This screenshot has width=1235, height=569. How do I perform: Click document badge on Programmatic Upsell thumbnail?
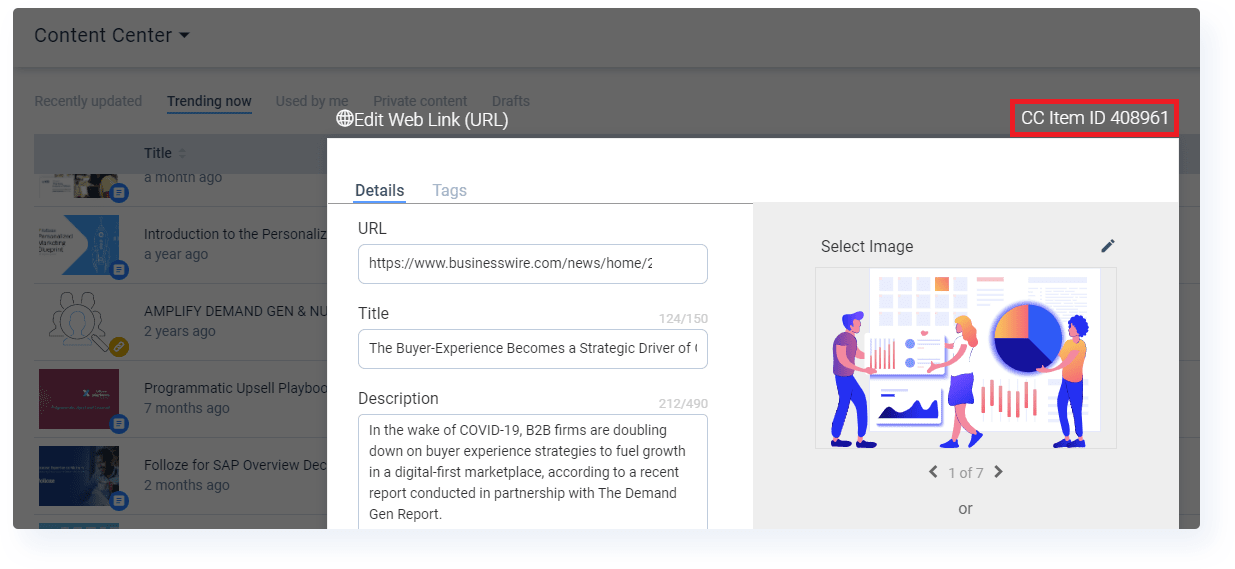click(x=119, y=423)
